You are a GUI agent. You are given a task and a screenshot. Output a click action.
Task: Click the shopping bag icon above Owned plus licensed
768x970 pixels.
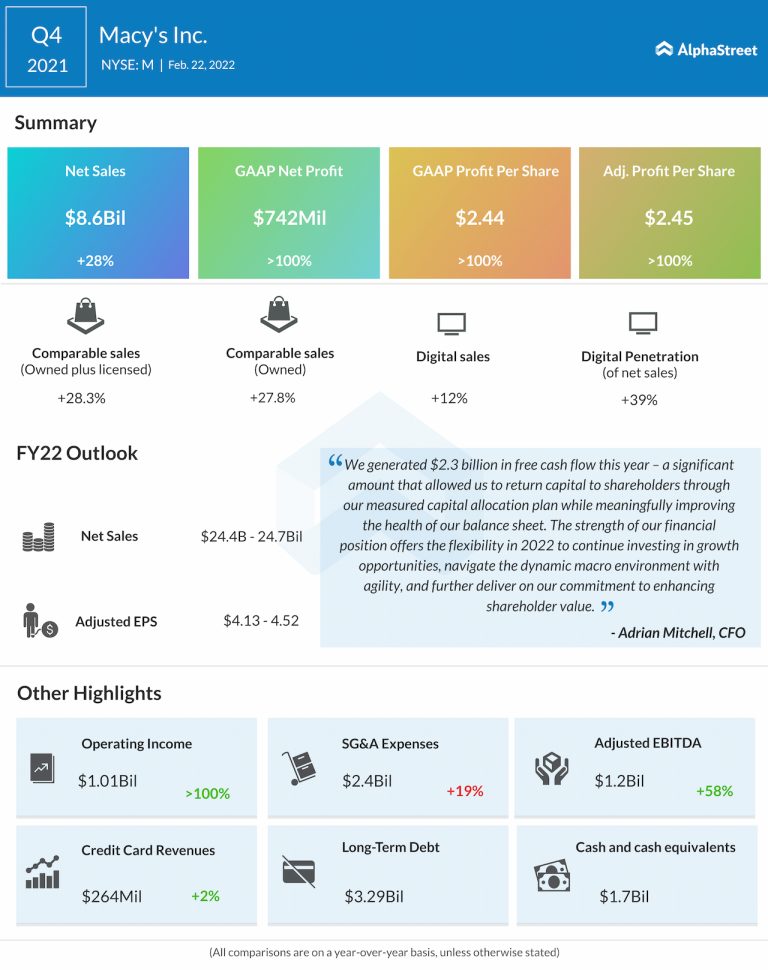coord(86,317)
